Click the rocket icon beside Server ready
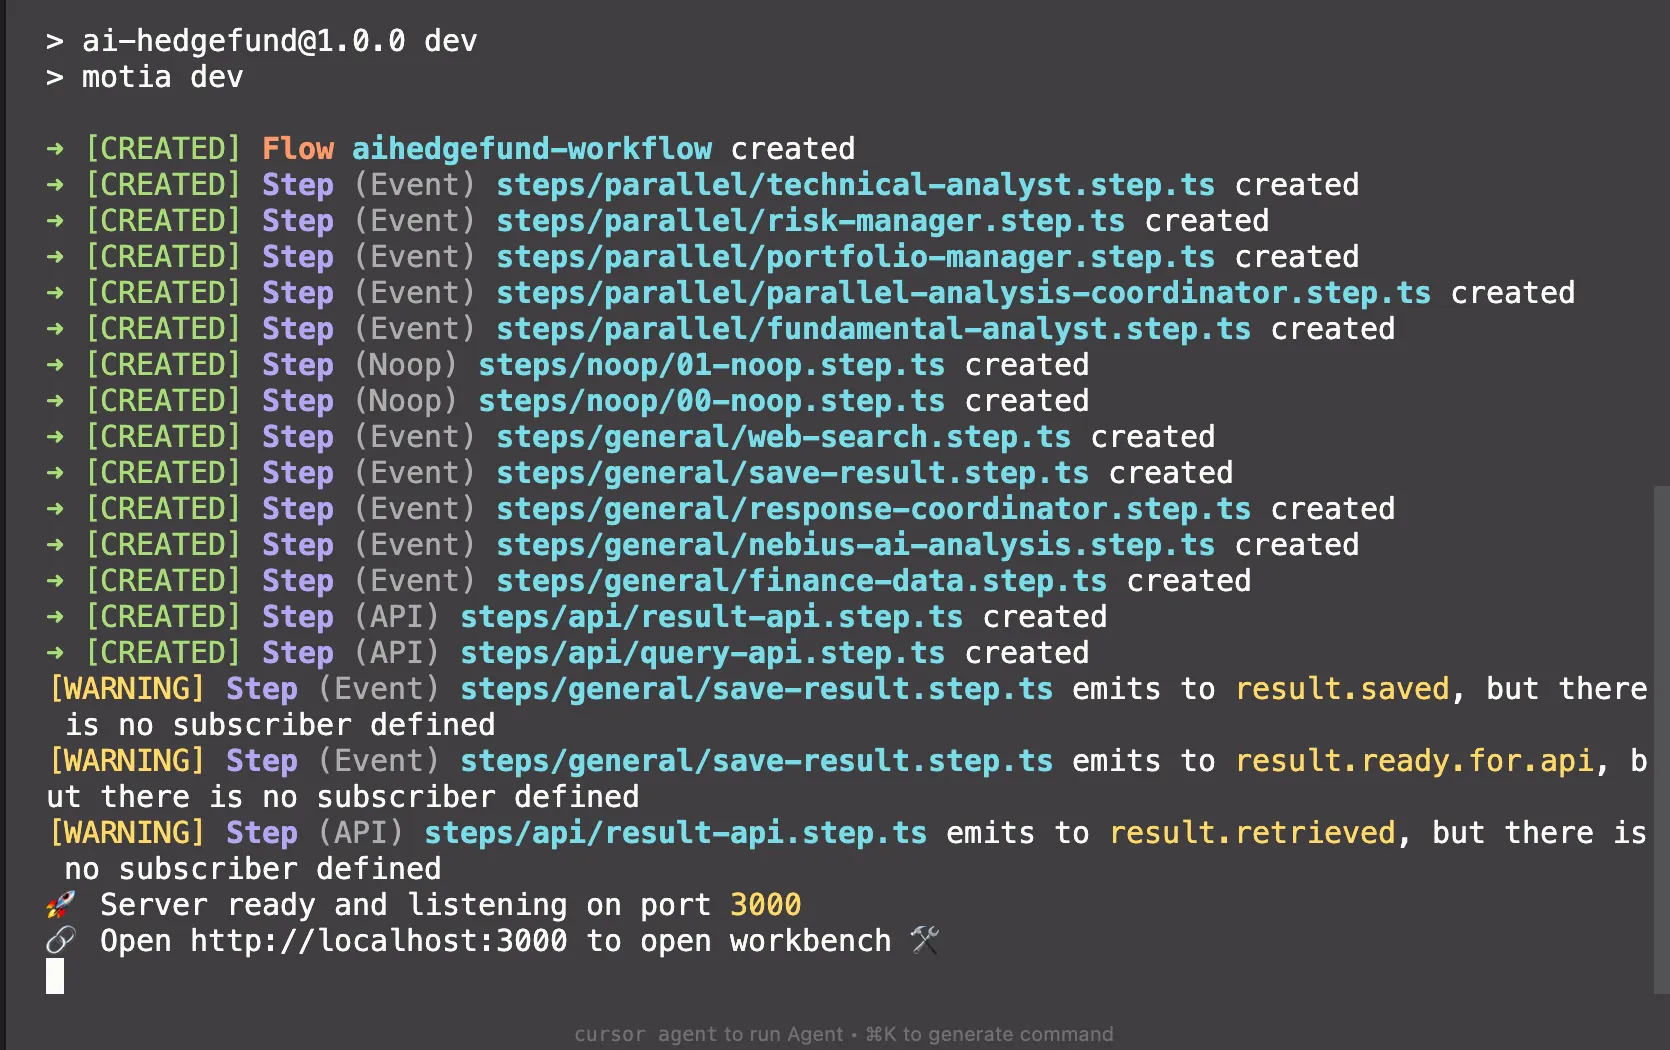Image resolution: width=1670 pixels, height=1050 pixels. point(61,905)
